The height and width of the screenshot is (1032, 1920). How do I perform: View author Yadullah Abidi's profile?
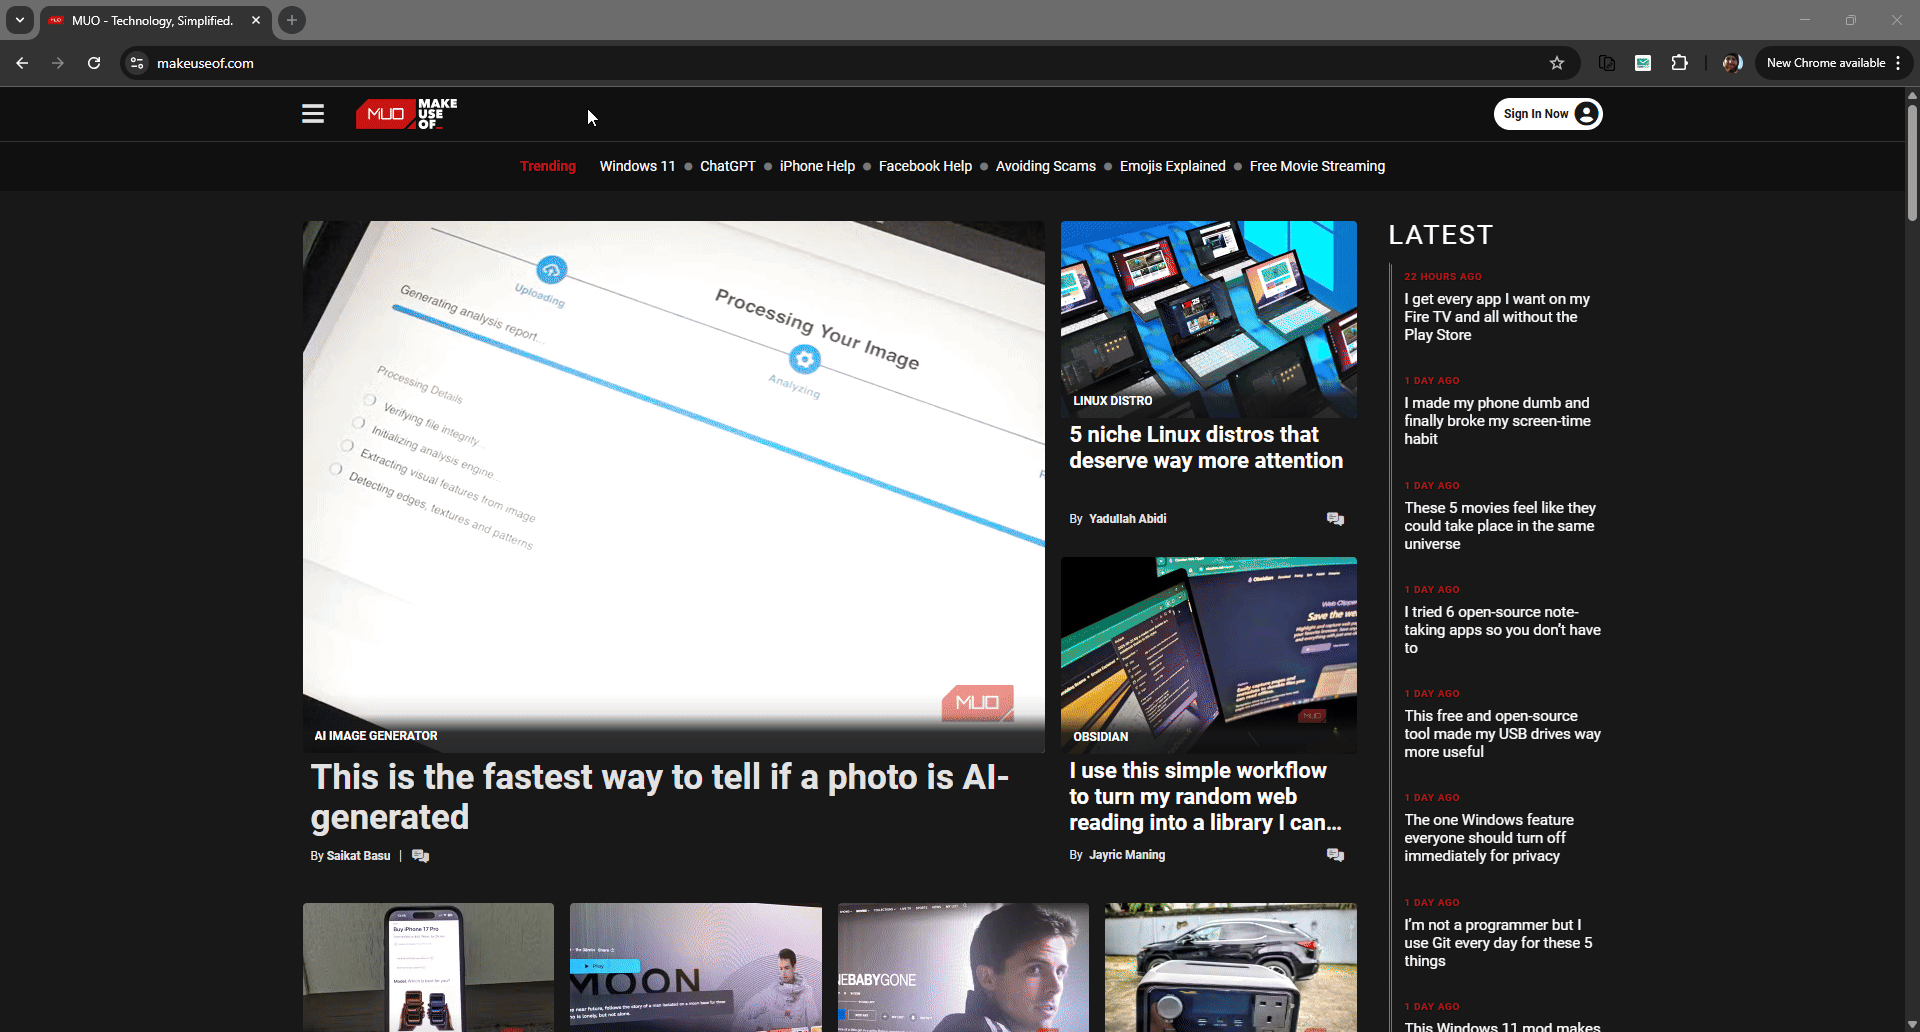point(1127,519)
